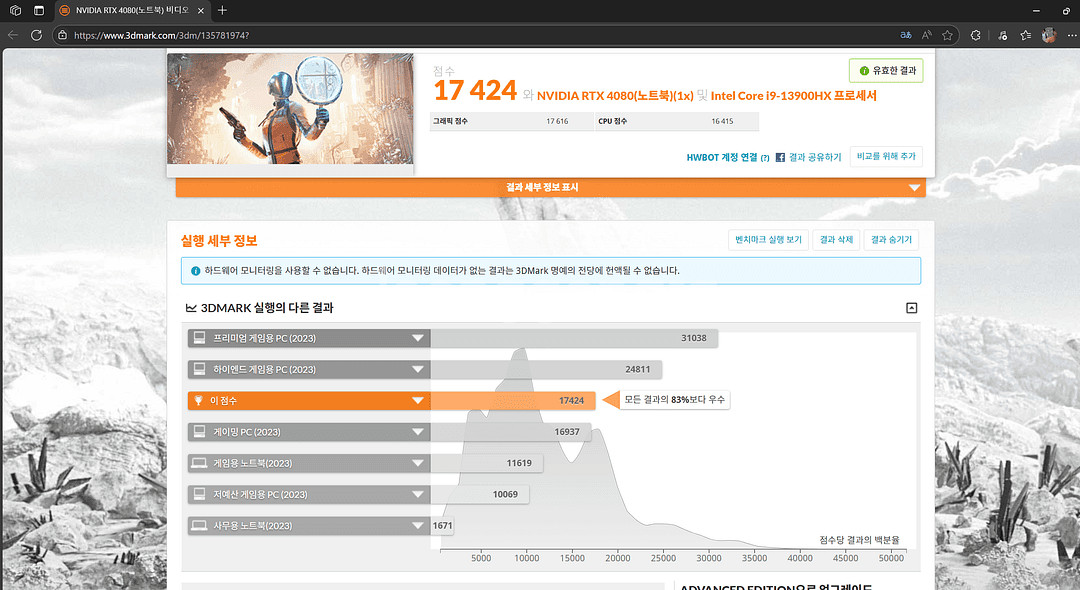
Task: Click the chart icon beside 3DMARK 실행의 다른 결과
Action: pos(191,308)
